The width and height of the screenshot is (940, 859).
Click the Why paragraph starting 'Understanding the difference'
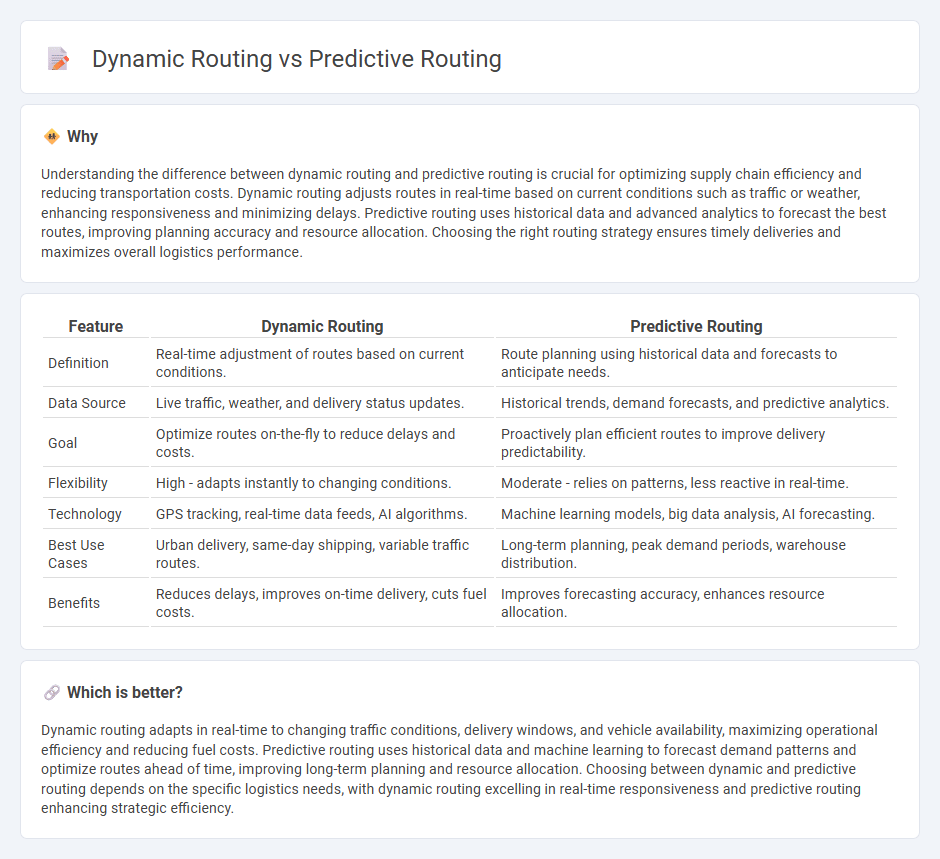(x=463, y=213)
